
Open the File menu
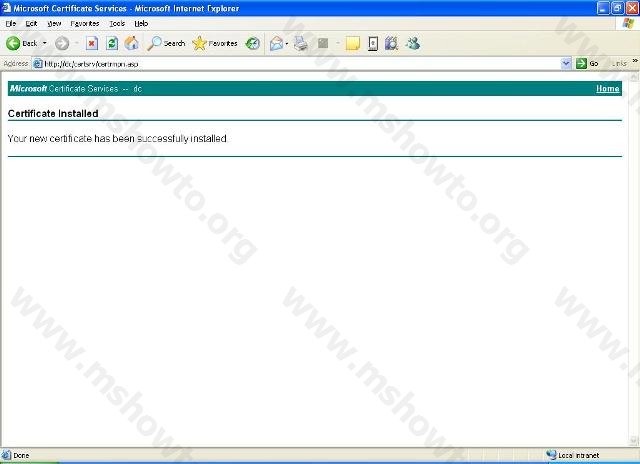[11, 24]
